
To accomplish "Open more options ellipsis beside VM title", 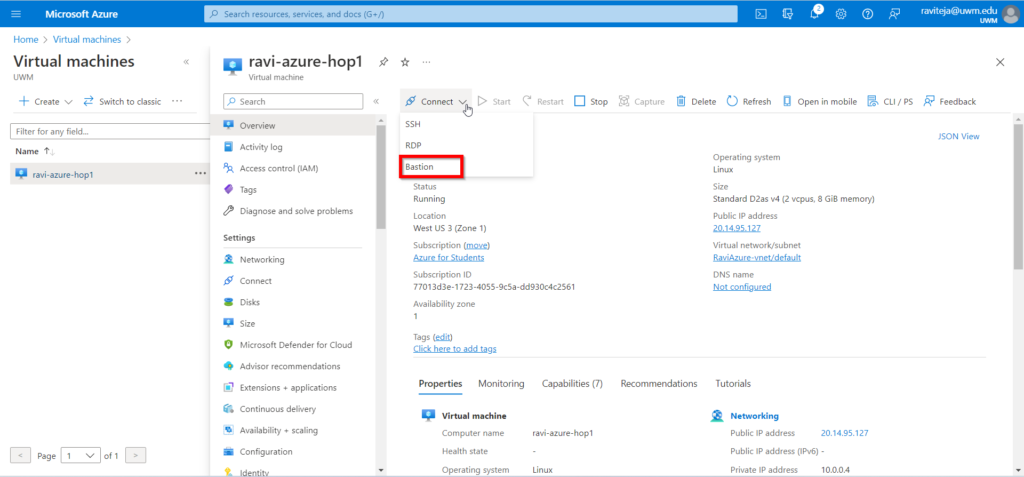I will tap(426, 62).
